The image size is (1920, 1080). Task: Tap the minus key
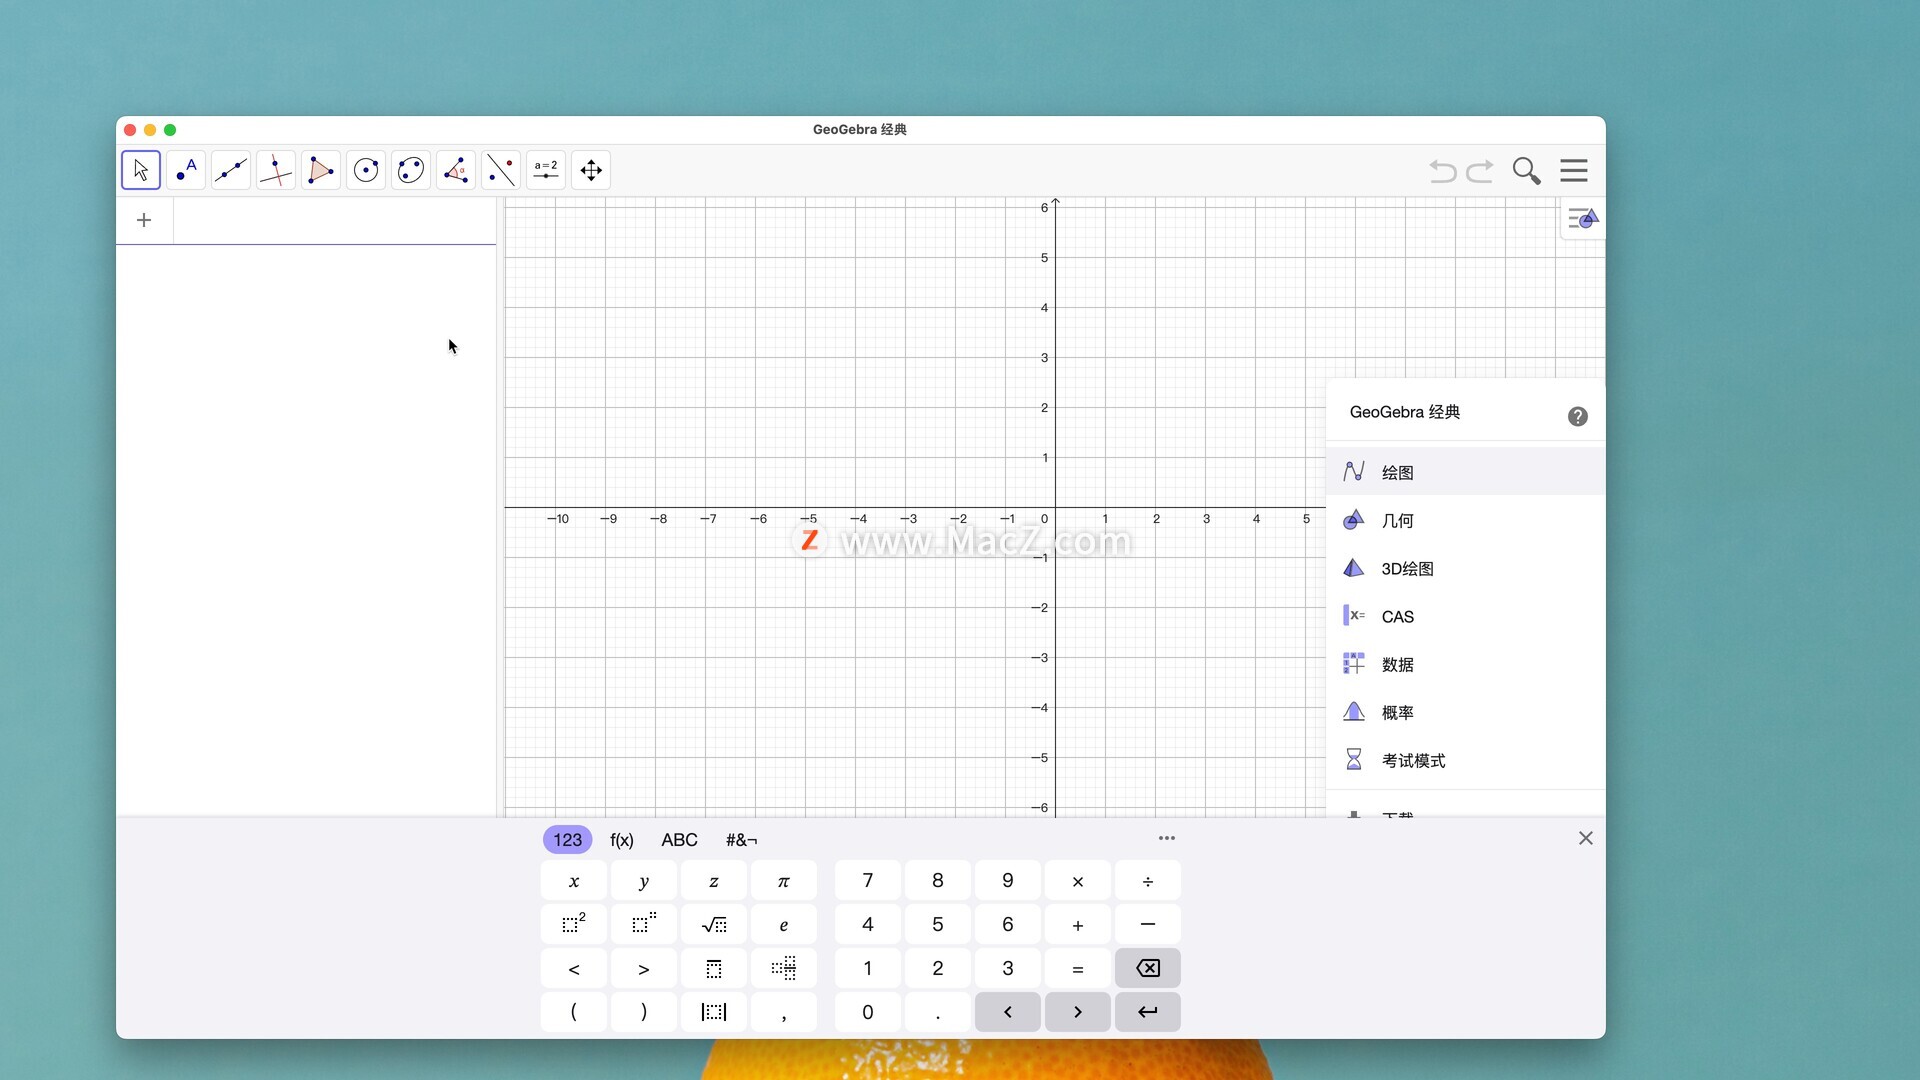pos(1148,925)
